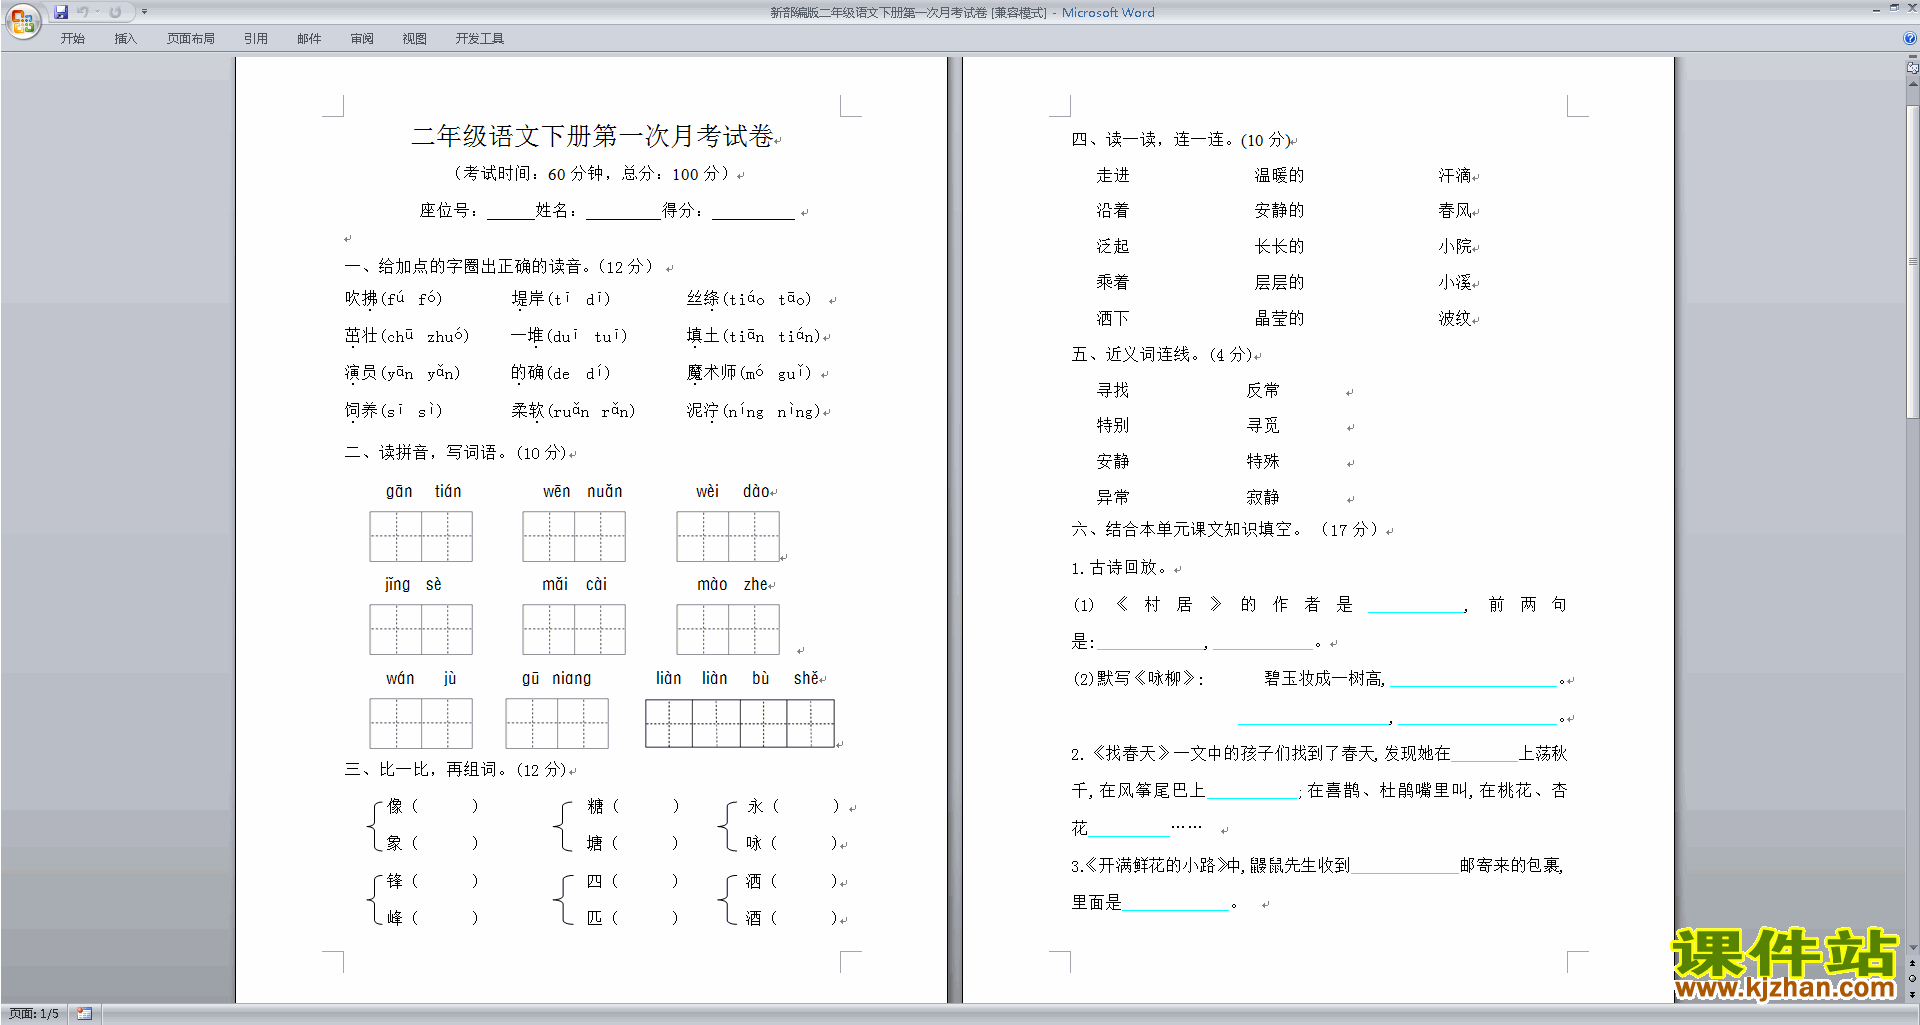This screenshot has width=1920, height=1025.
Task: Open the 邮件 ribbon tab
Action: coord(309,39)
